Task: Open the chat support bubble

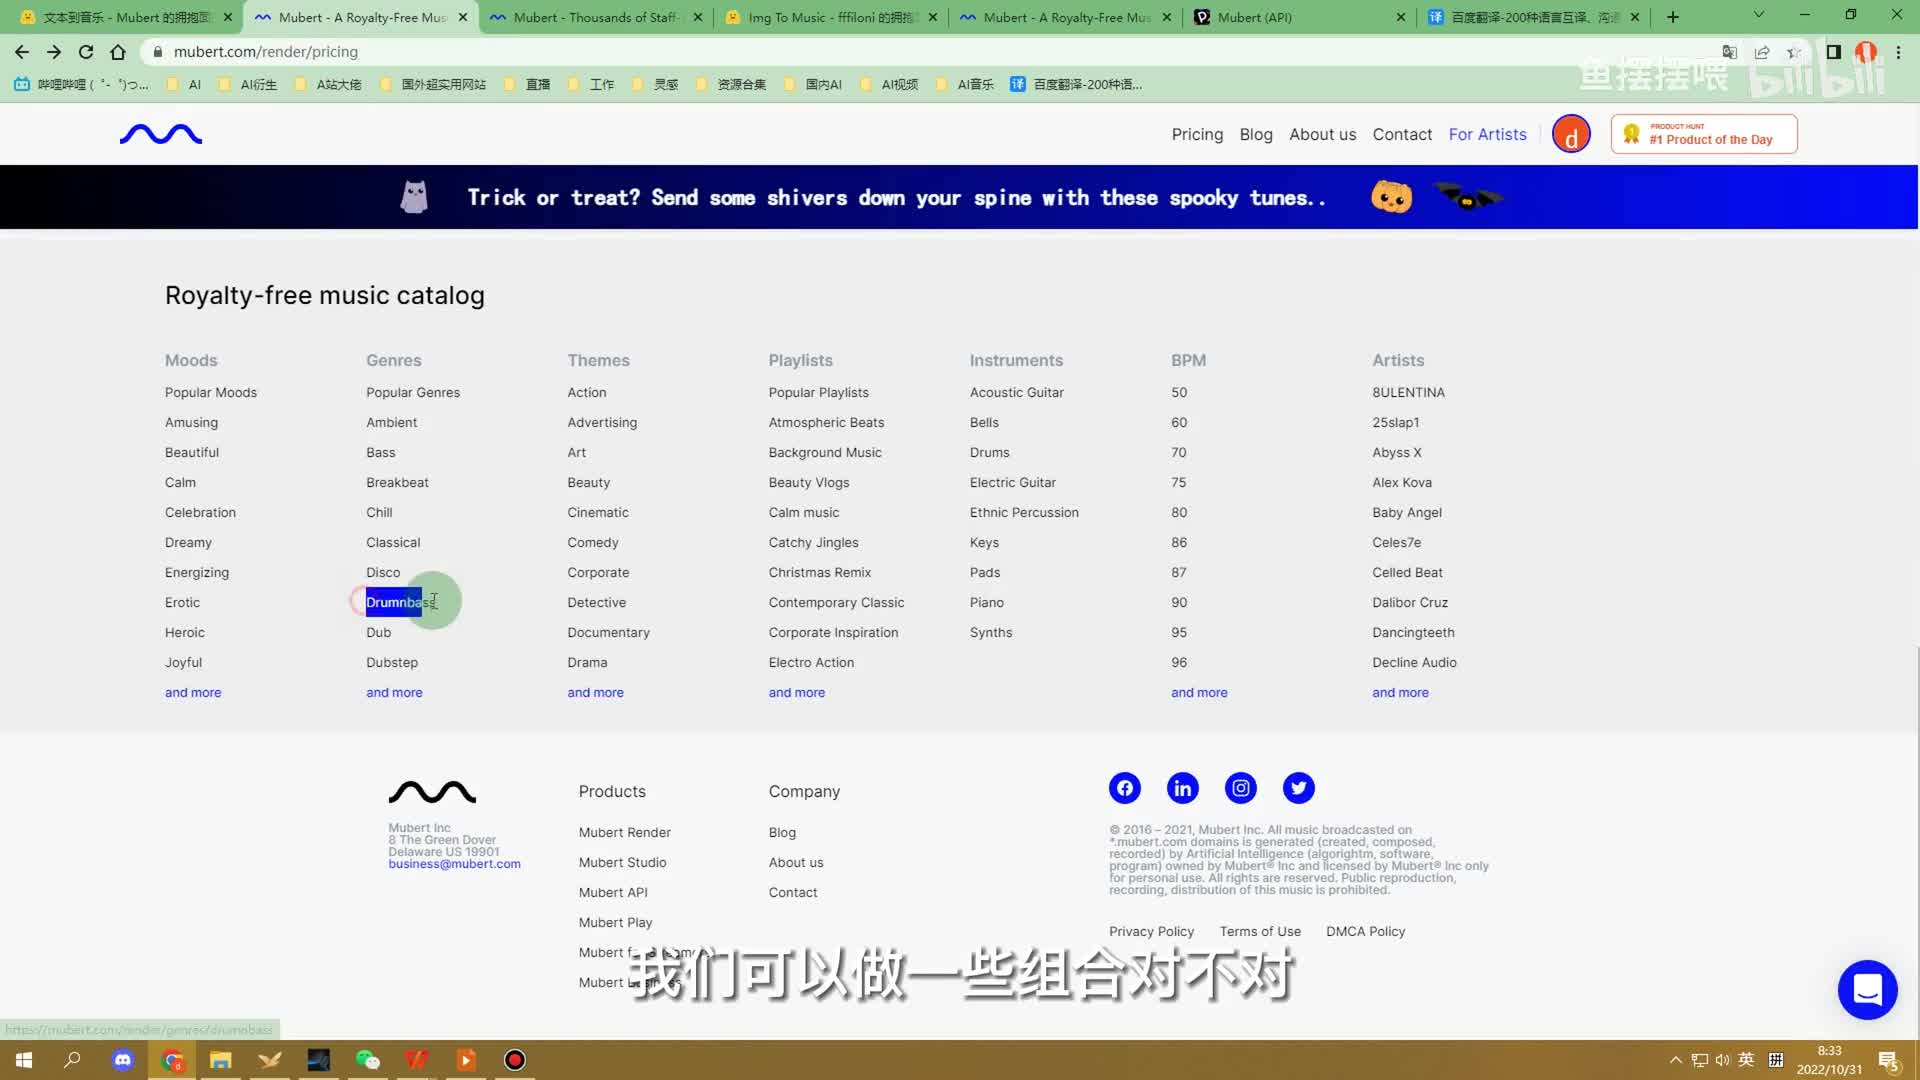Action: coord(1867,990)
